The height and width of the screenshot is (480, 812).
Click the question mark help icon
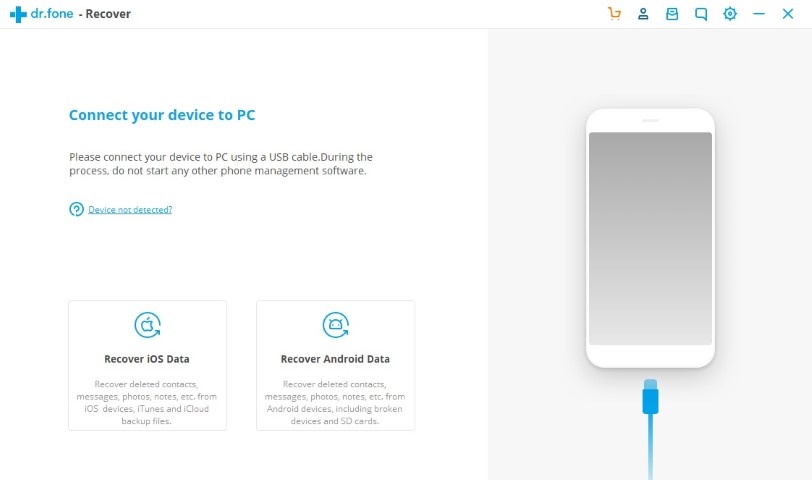point(76,209)
